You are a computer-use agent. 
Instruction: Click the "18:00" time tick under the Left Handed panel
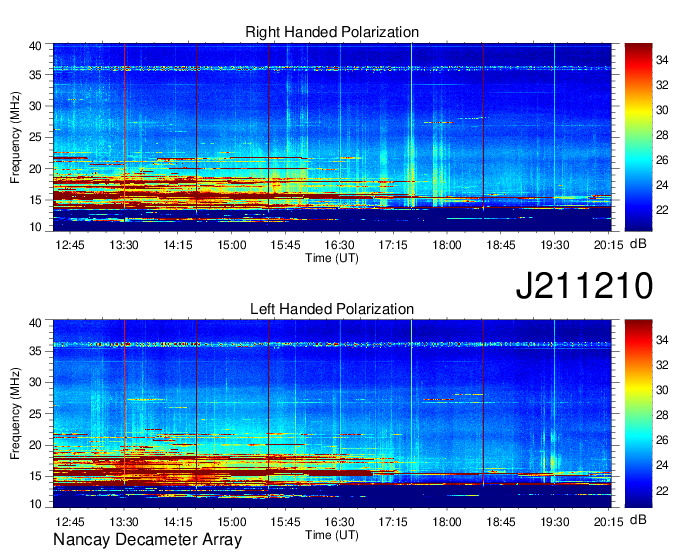[447, 522]
